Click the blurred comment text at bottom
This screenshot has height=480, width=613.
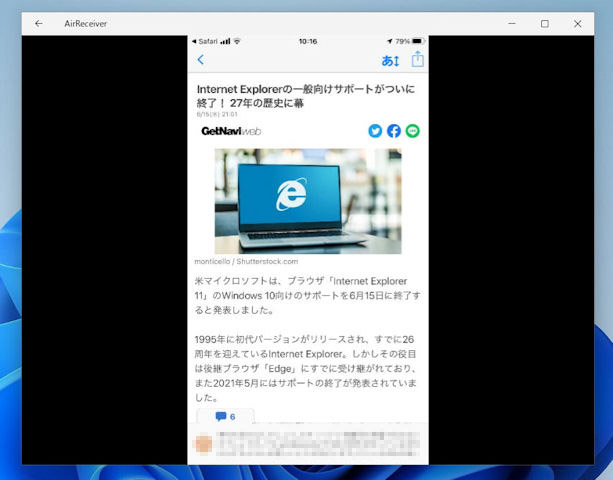pos(318,444)
